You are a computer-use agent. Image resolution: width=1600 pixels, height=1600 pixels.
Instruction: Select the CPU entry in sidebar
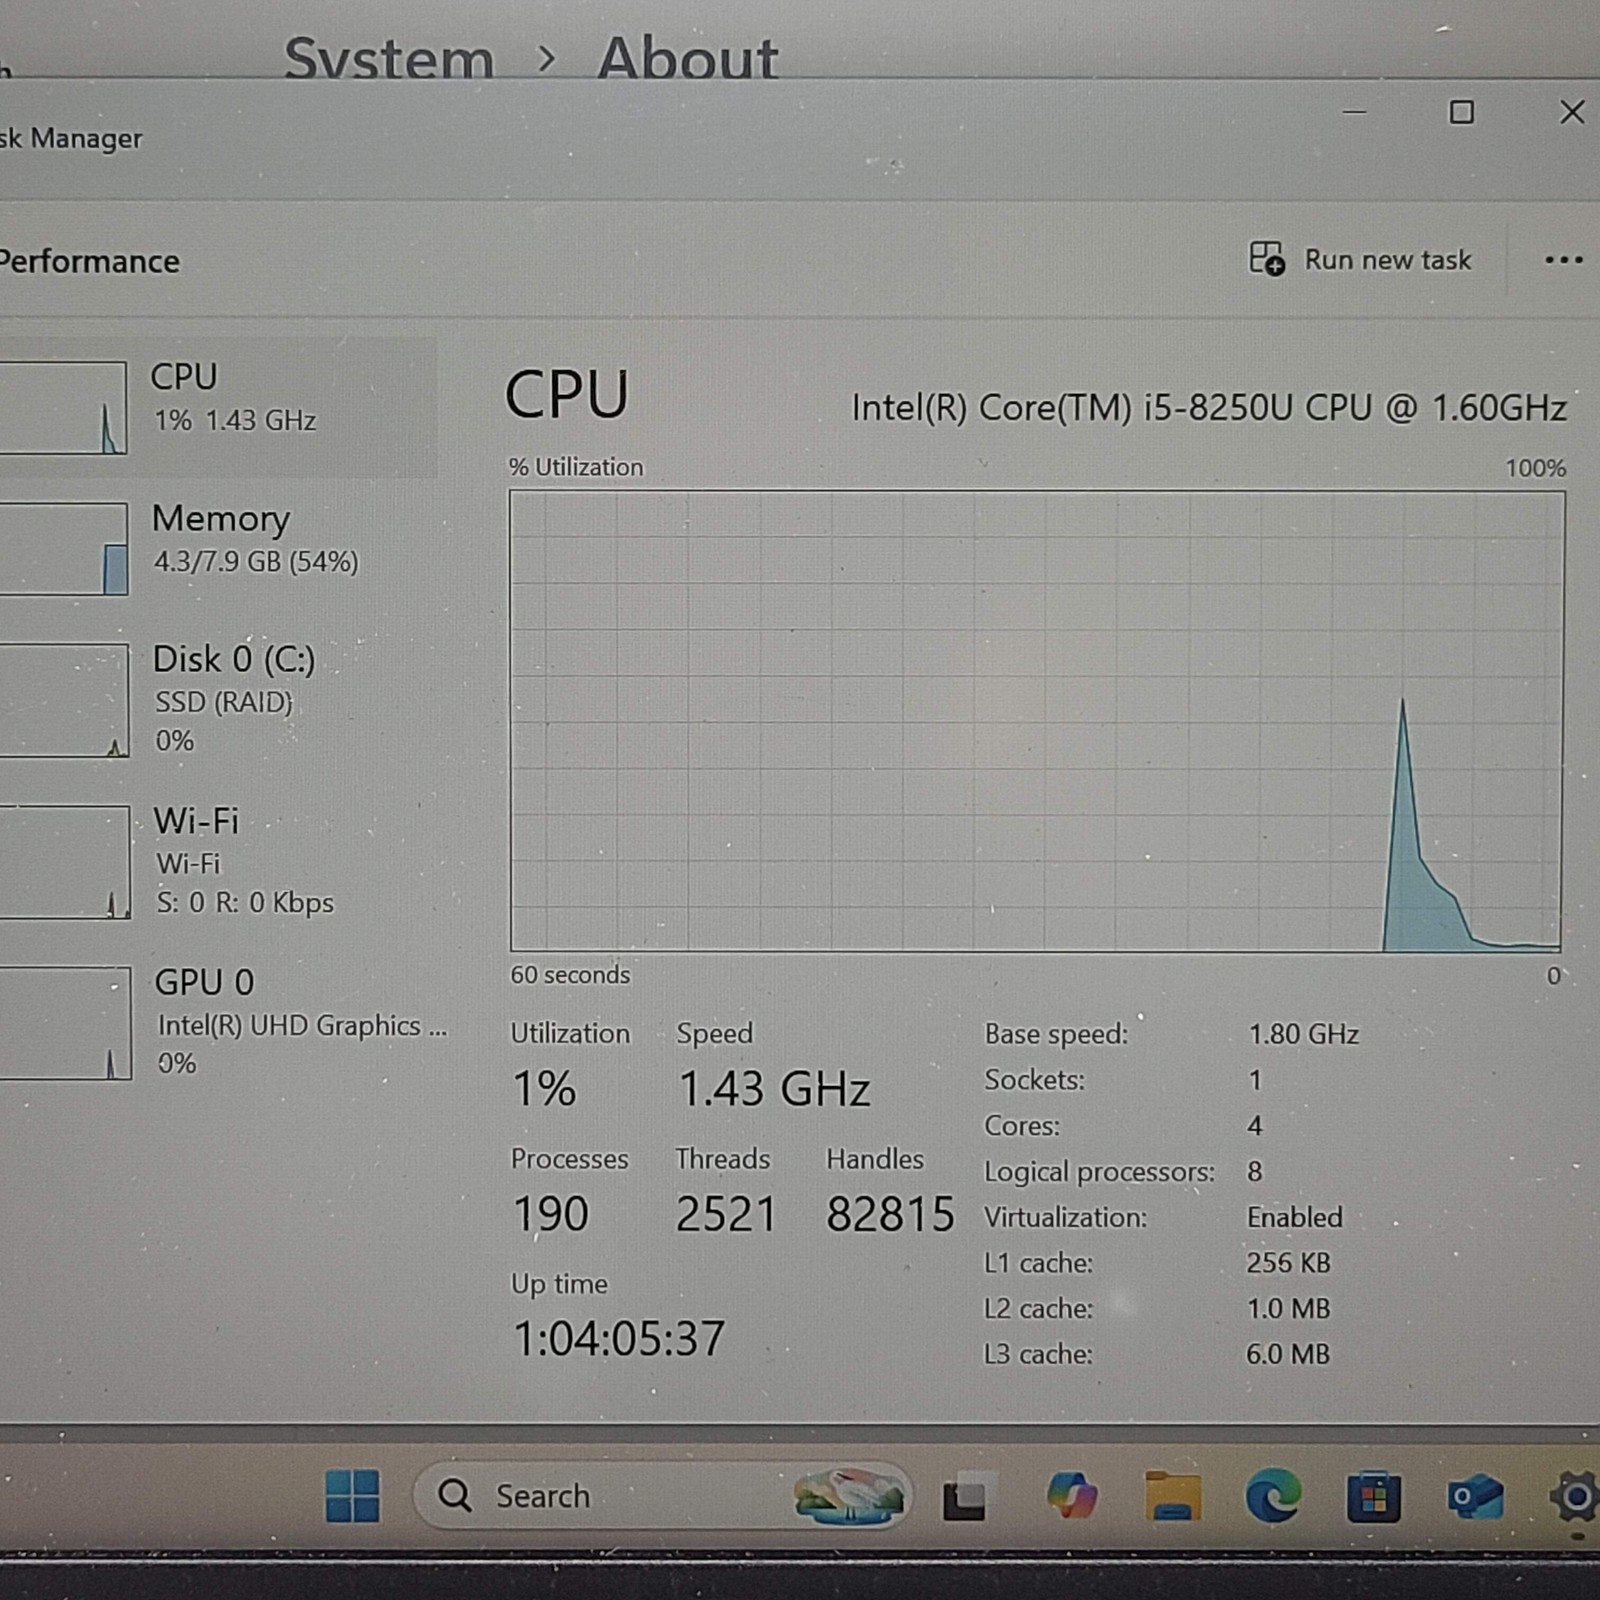tap(218, 407)
